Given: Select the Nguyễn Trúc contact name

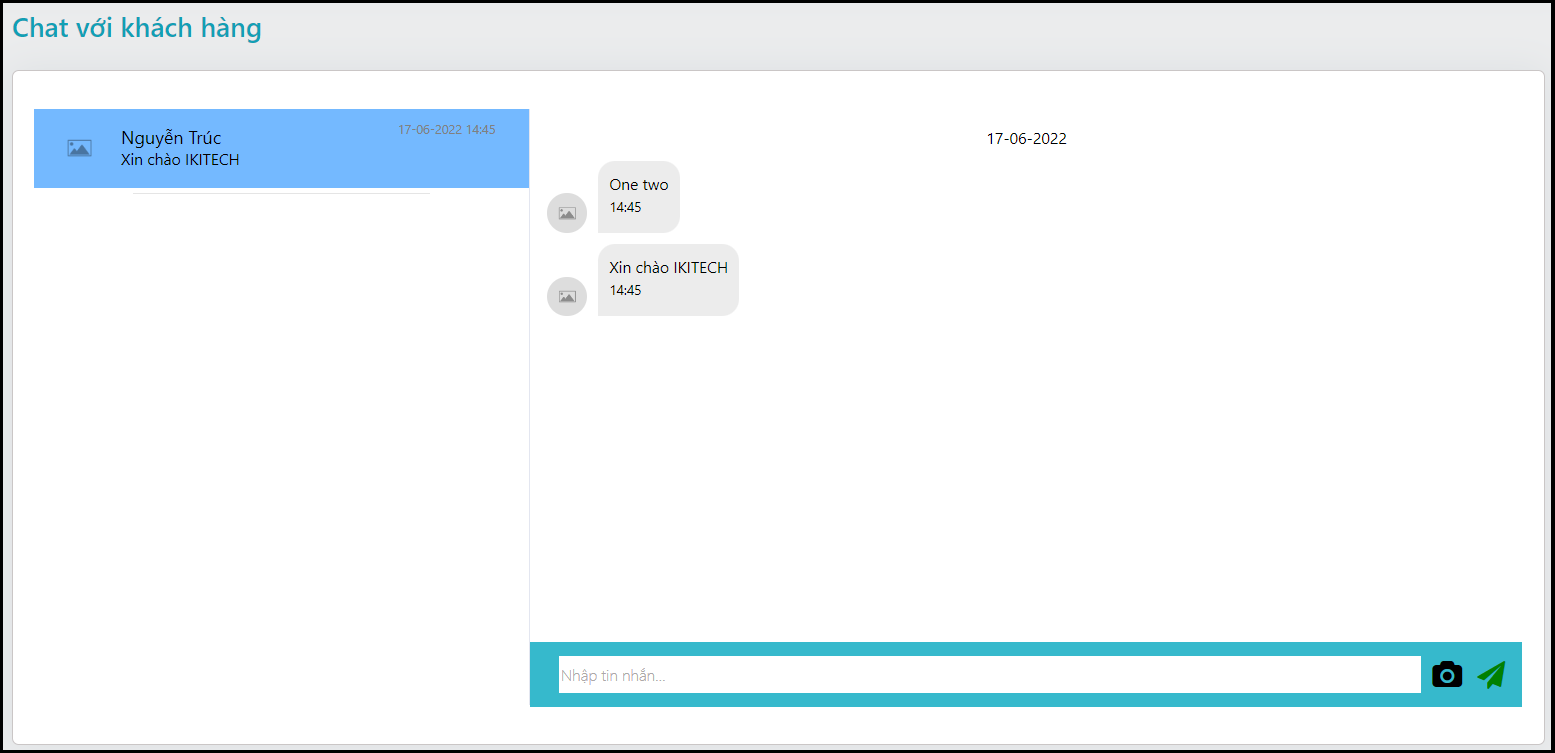Looking at the screenshot, I should pos(171,138).
